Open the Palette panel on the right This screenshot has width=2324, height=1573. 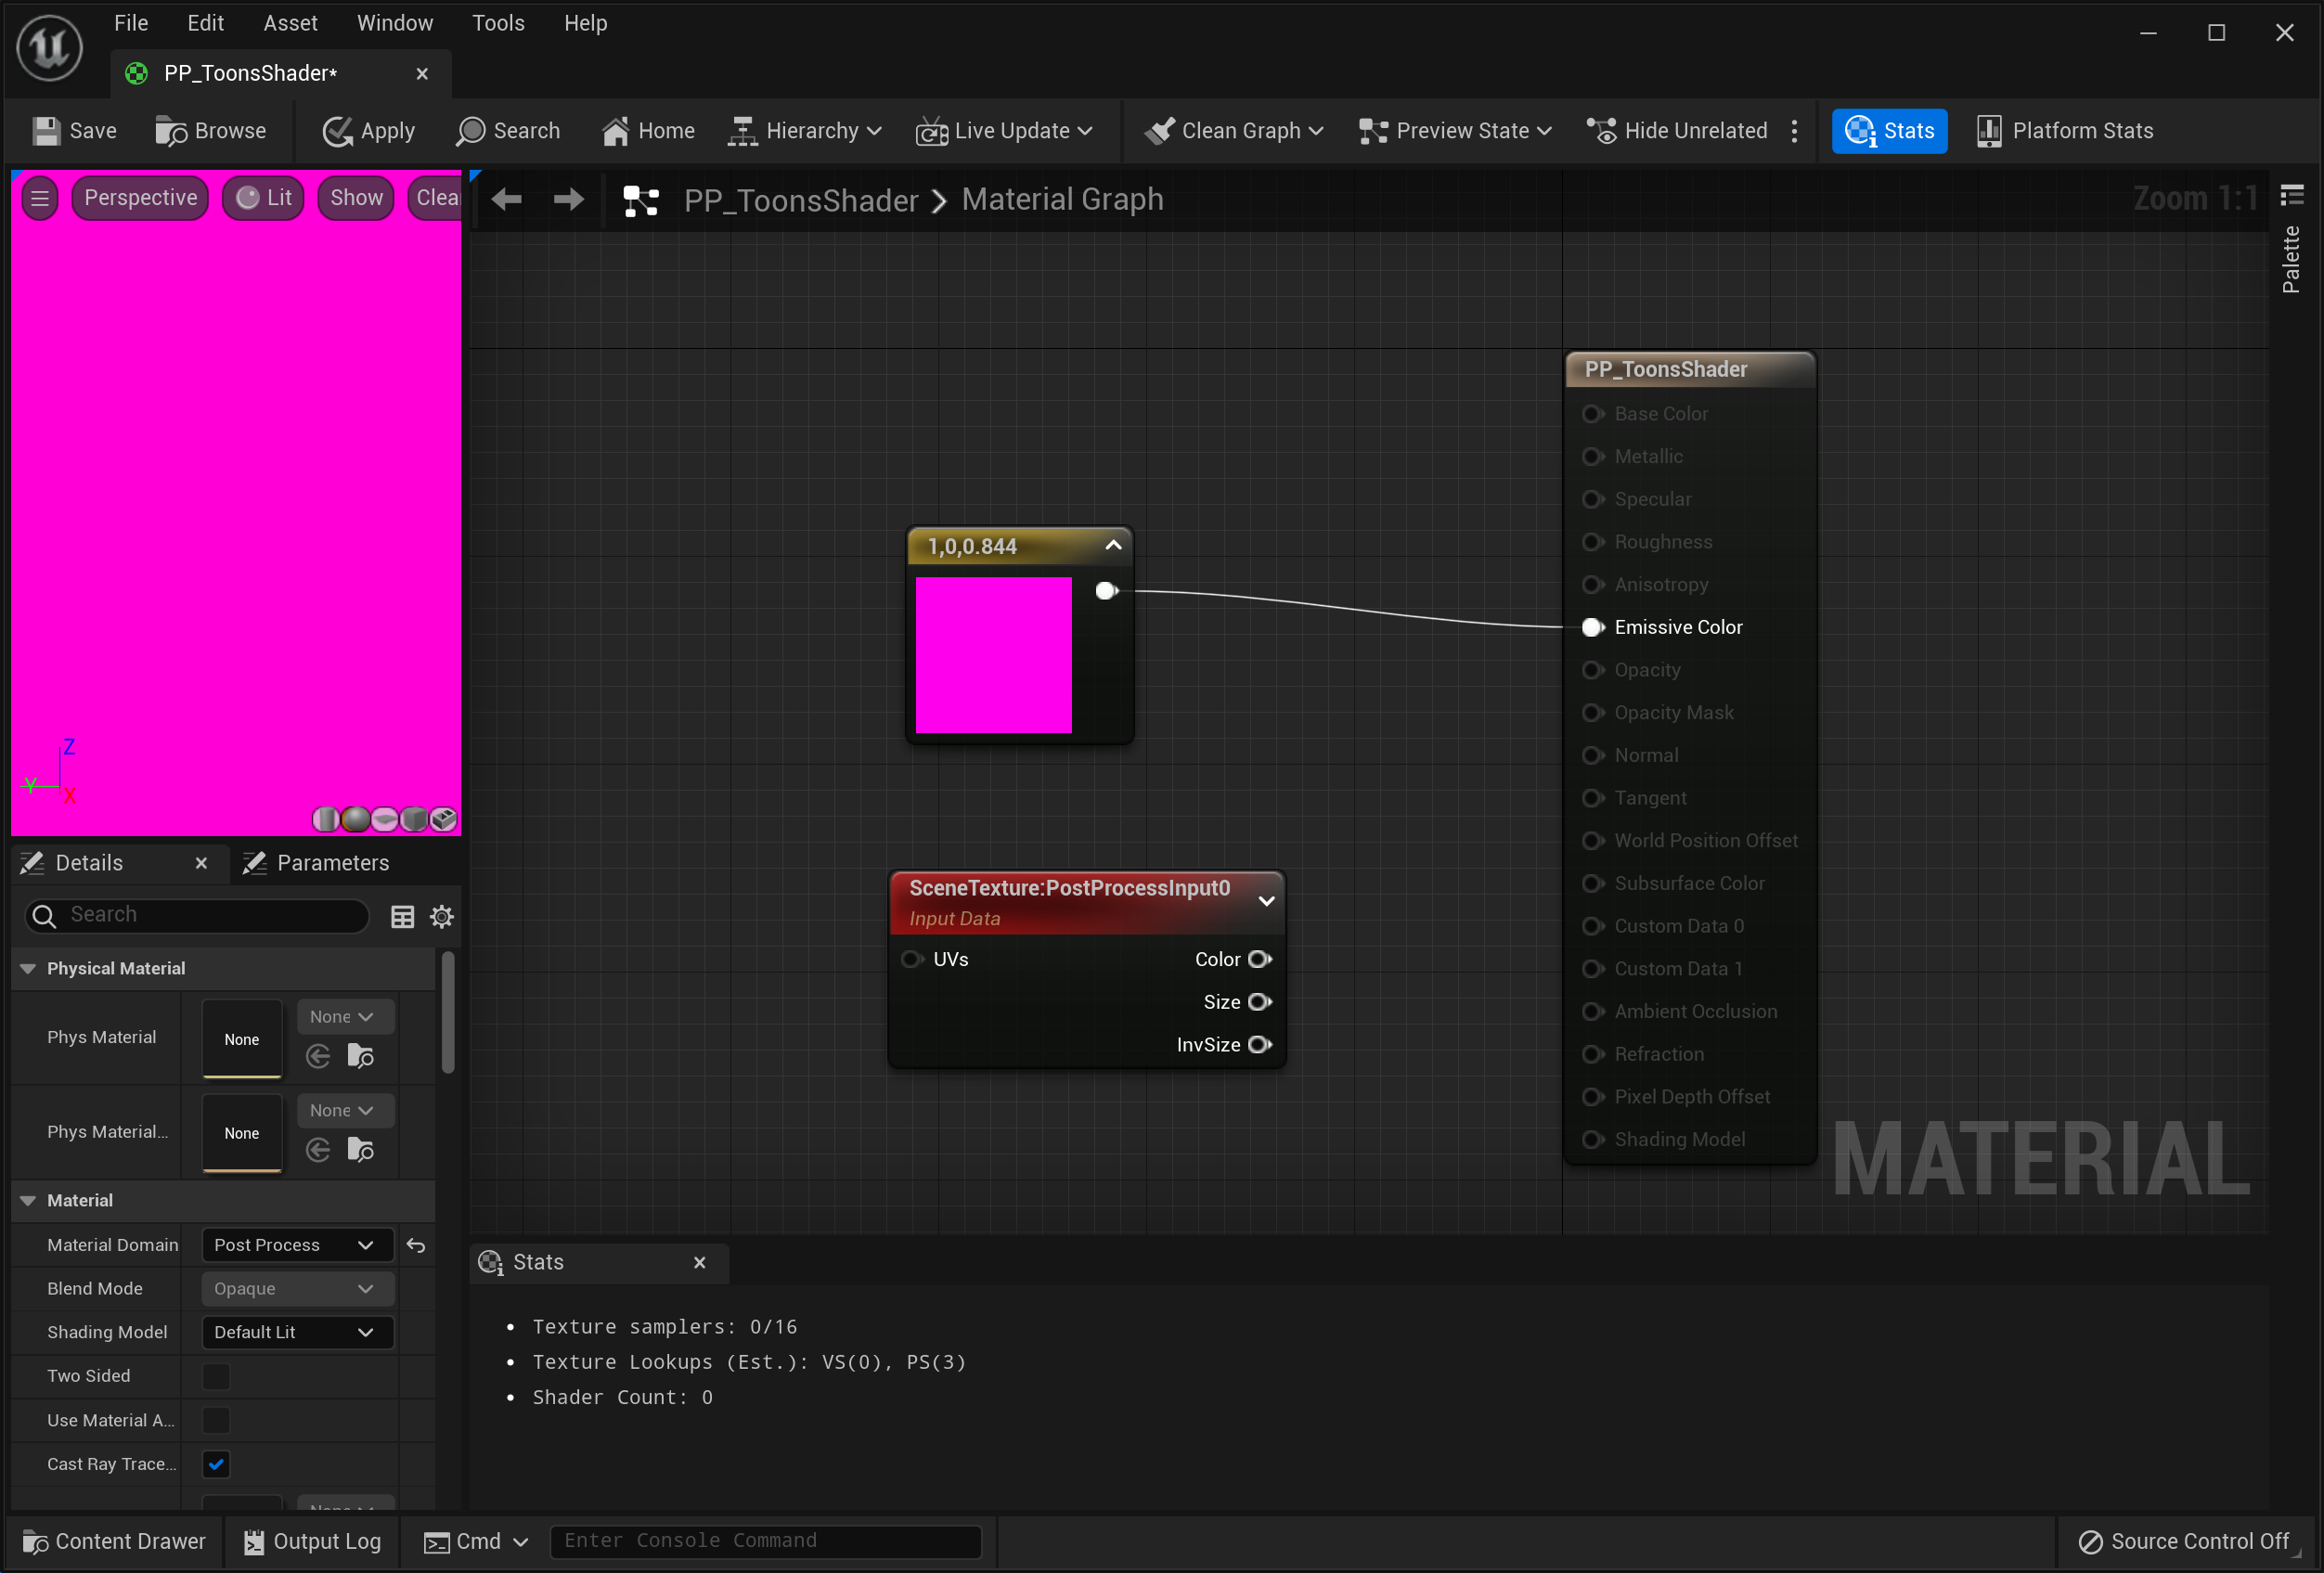[x=2291, y=258]
